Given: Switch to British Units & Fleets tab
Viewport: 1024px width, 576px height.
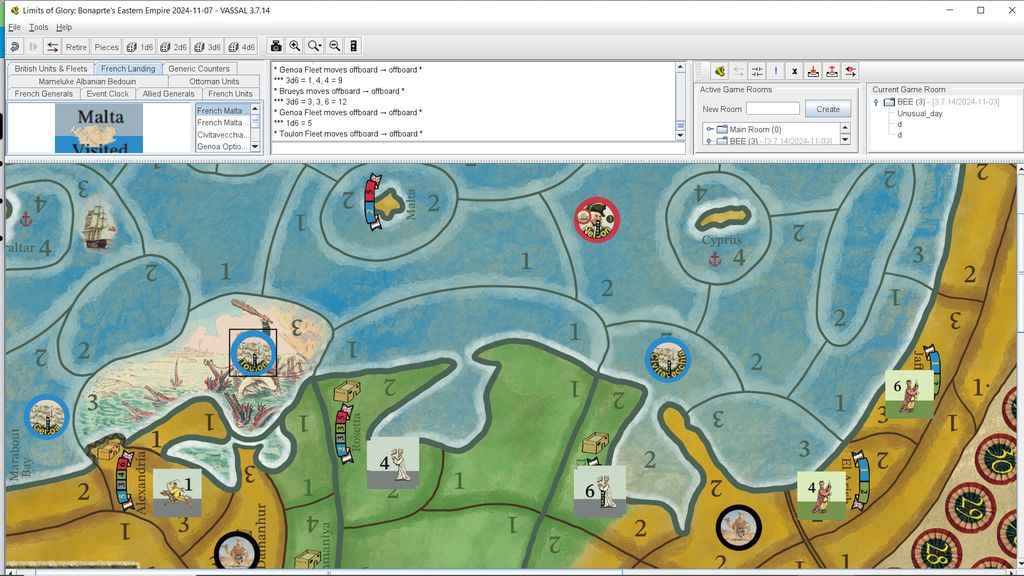Looking at the screenshot, I should pos(51,69).
